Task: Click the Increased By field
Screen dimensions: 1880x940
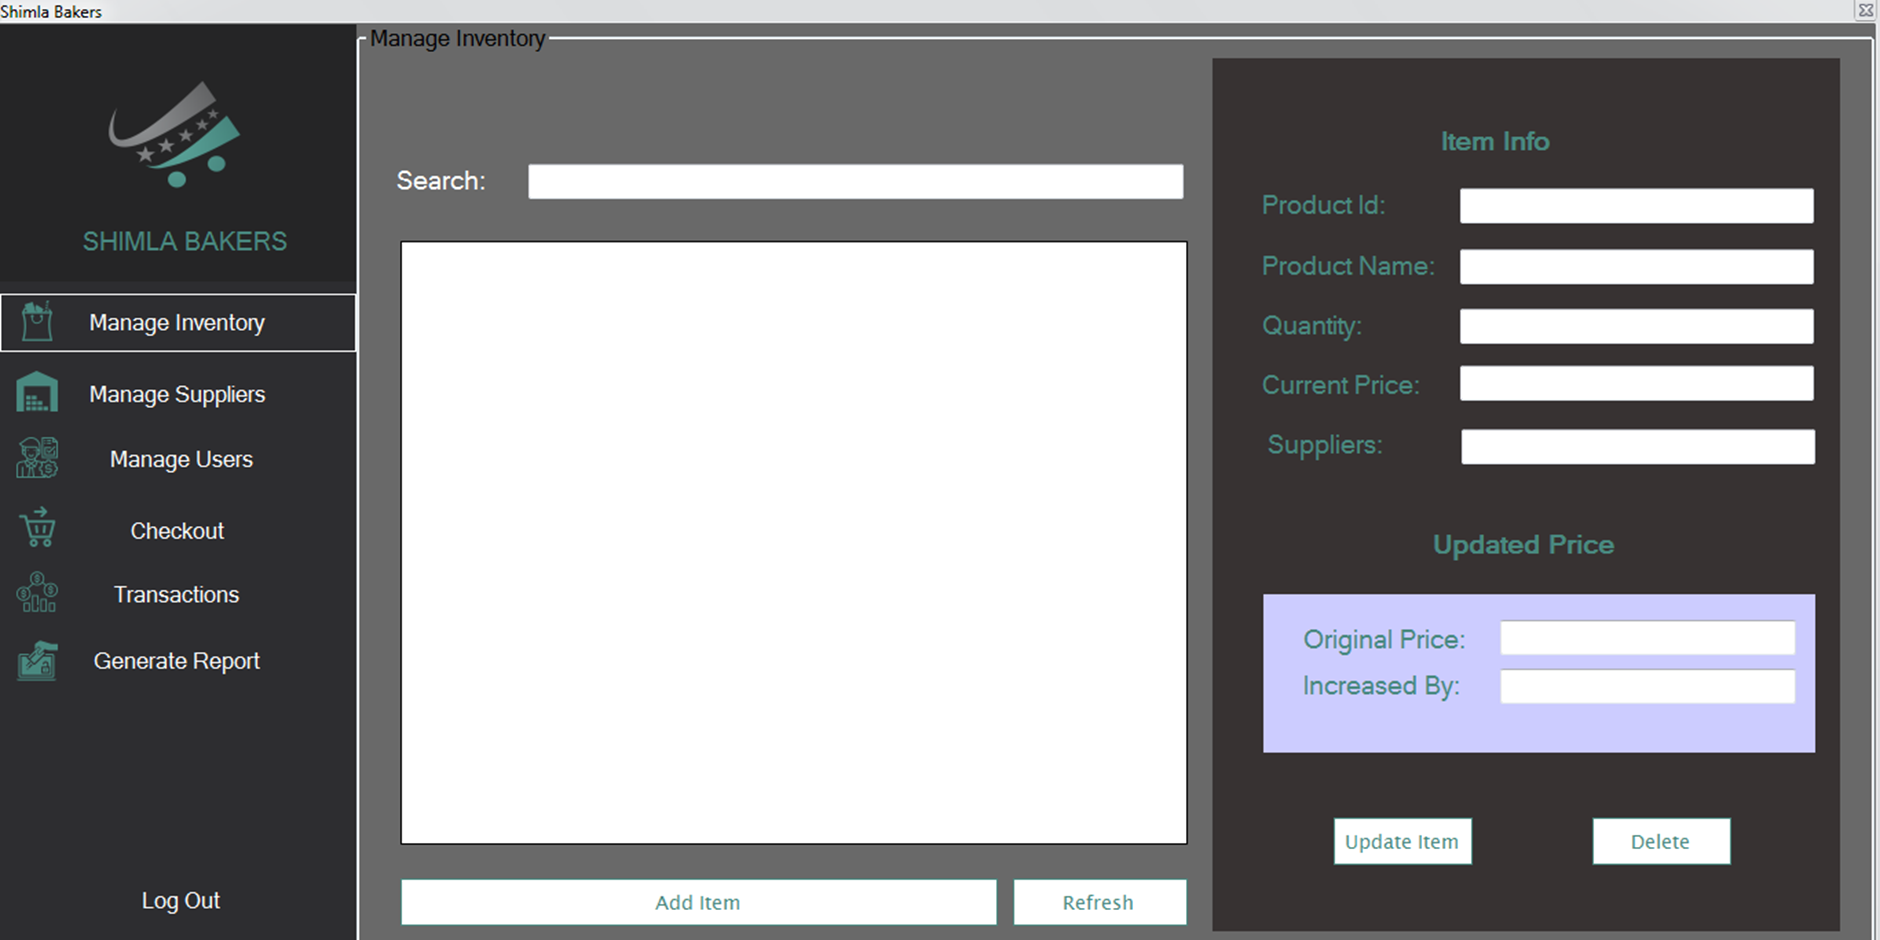Action: point(1647,686)
